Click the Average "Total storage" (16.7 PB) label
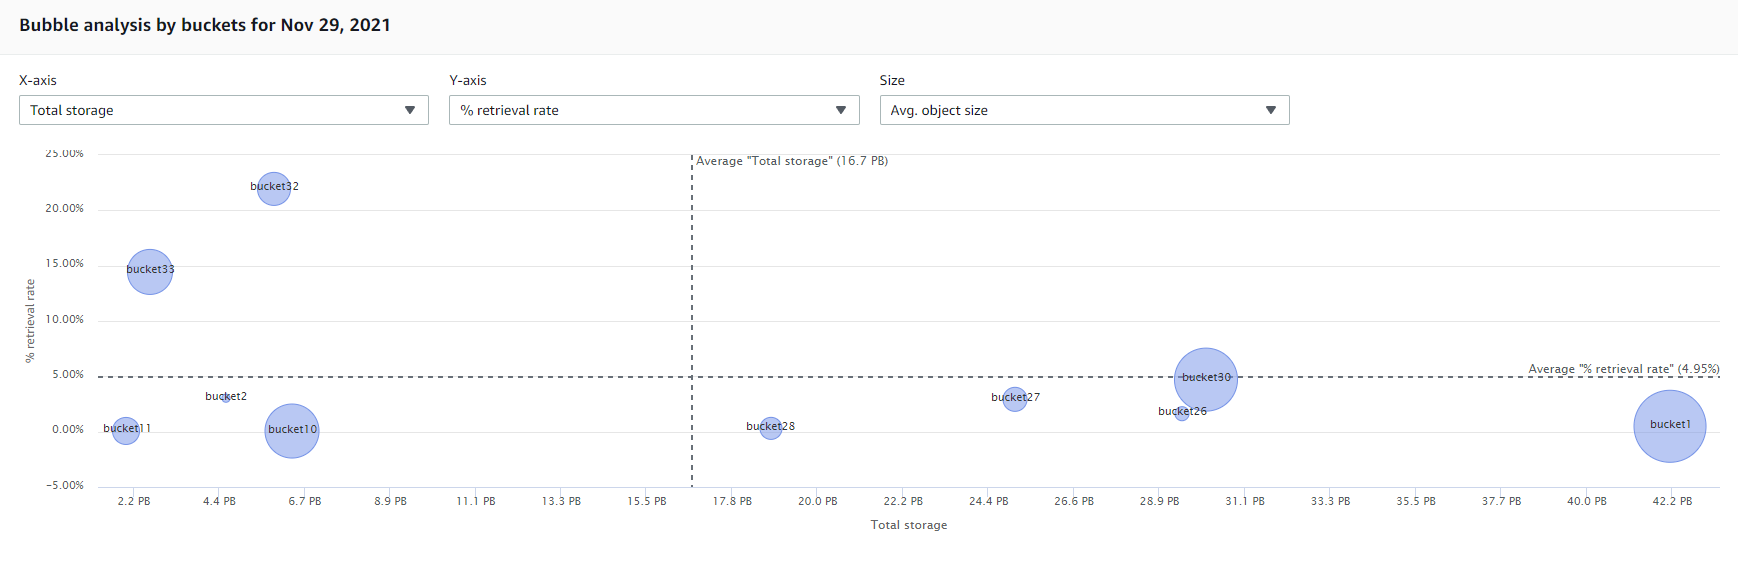This screenshot has width=1738, height=566. tap(792, 161)
